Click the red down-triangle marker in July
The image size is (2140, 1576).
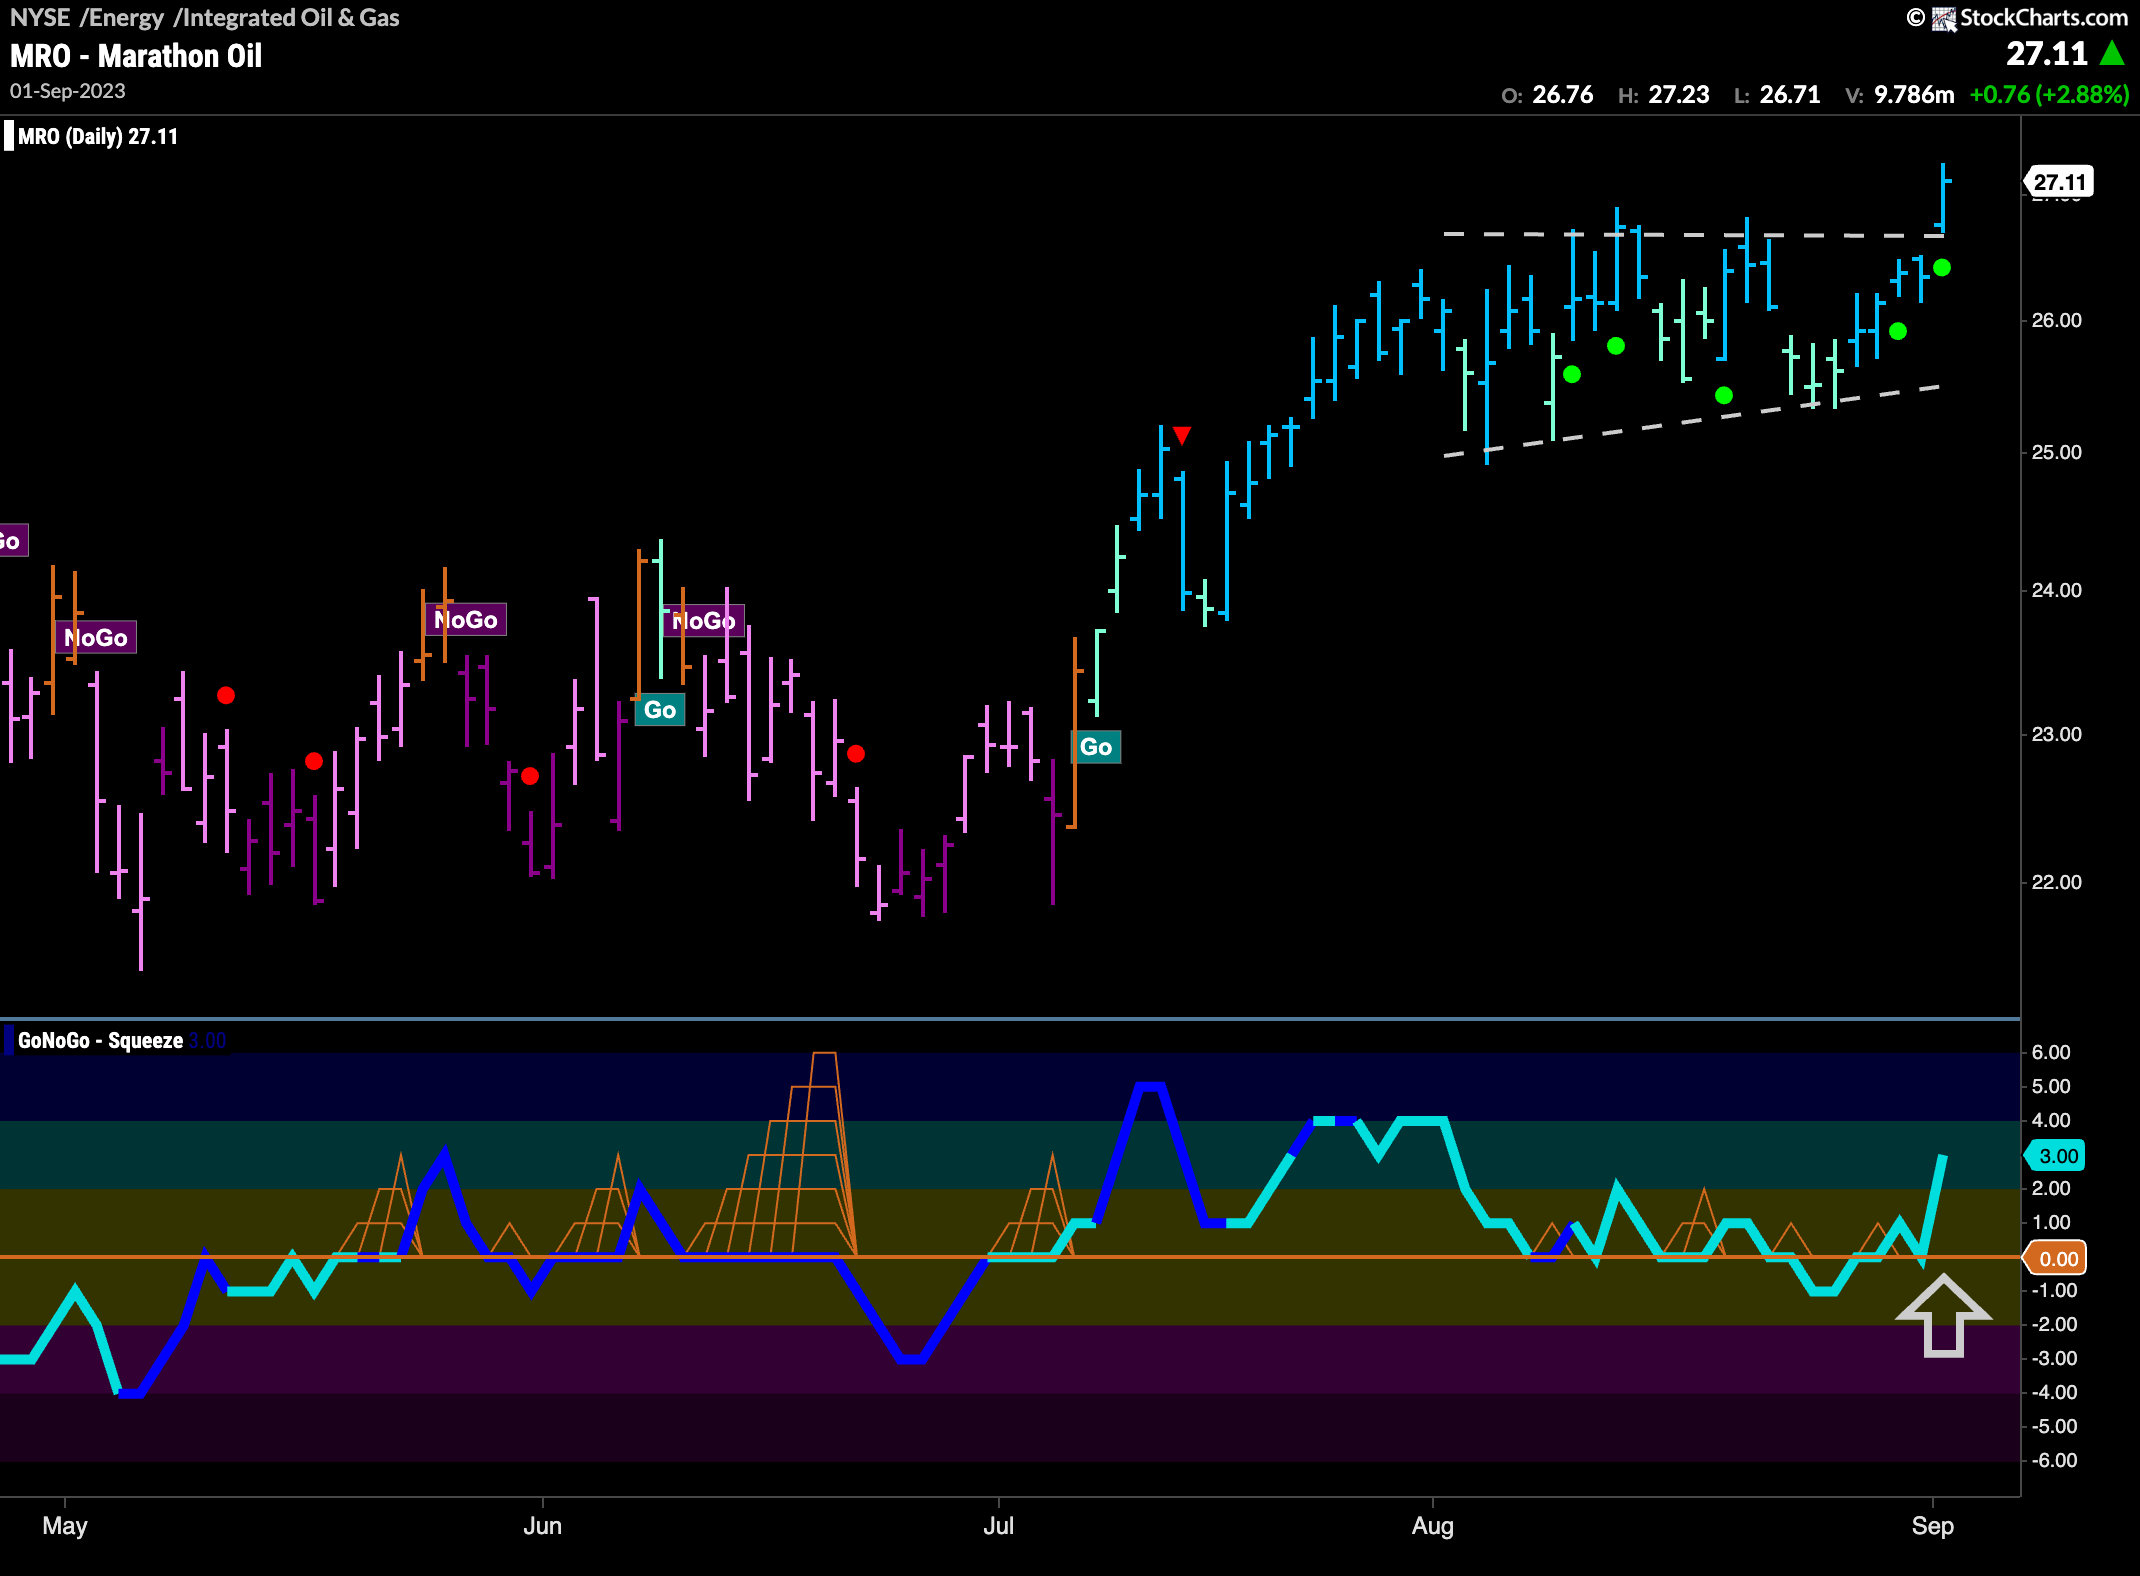(x=1182, y=435)
